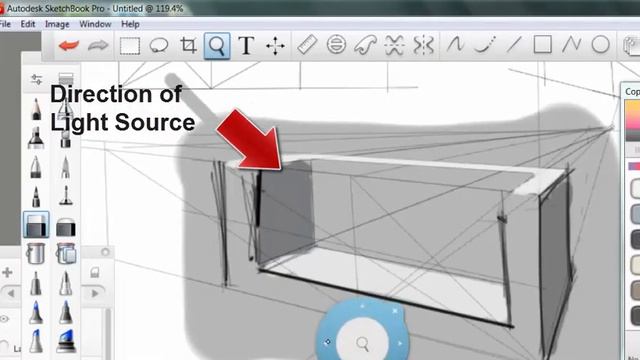Select the fat black Marker brush
This screenshot has height=360, width=640.
[x=36, y=138]
